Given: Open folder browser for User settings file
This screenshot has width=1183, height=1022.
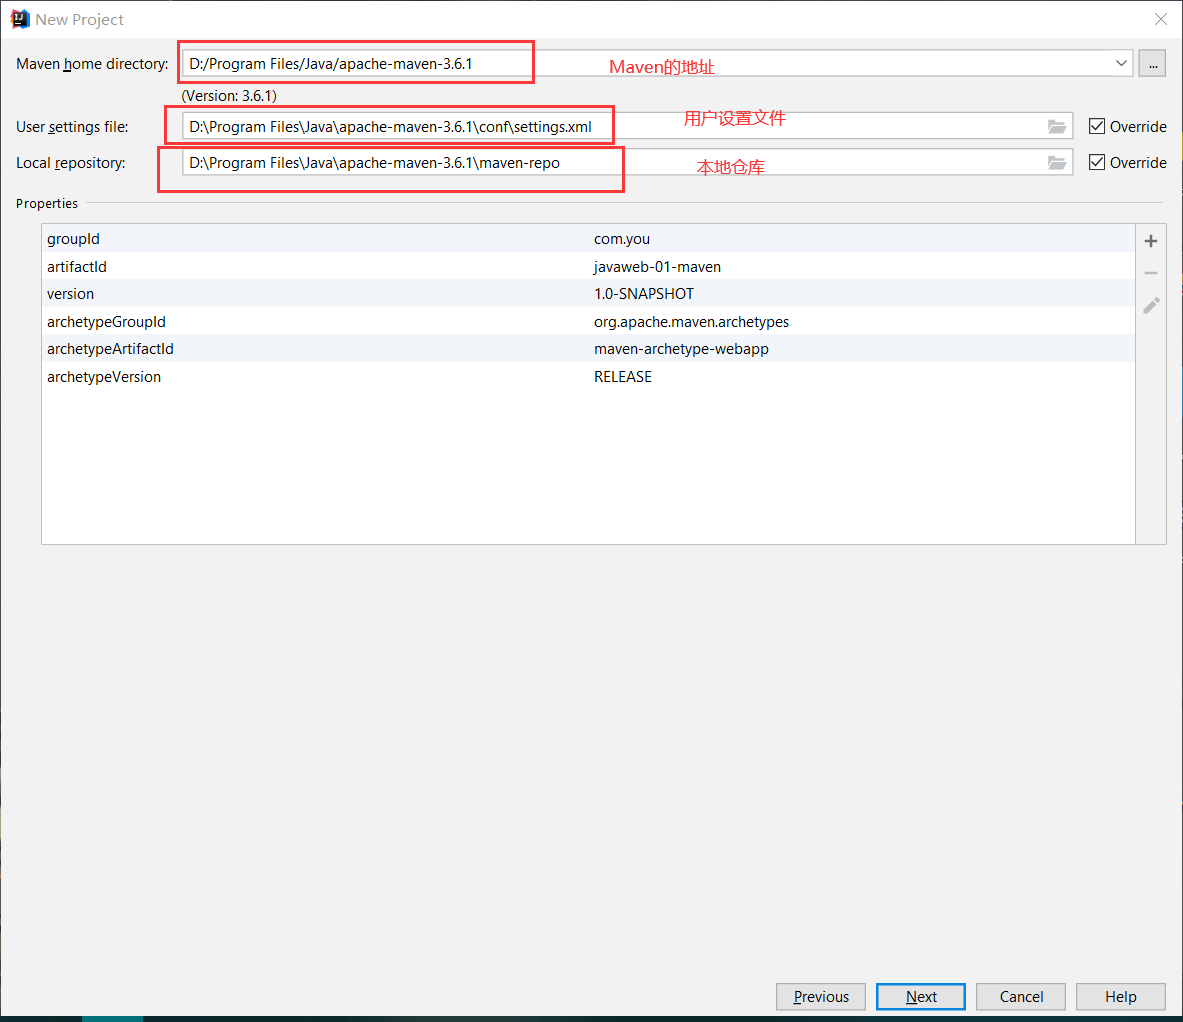Looking at the screenshot, I should point(1056,127).
